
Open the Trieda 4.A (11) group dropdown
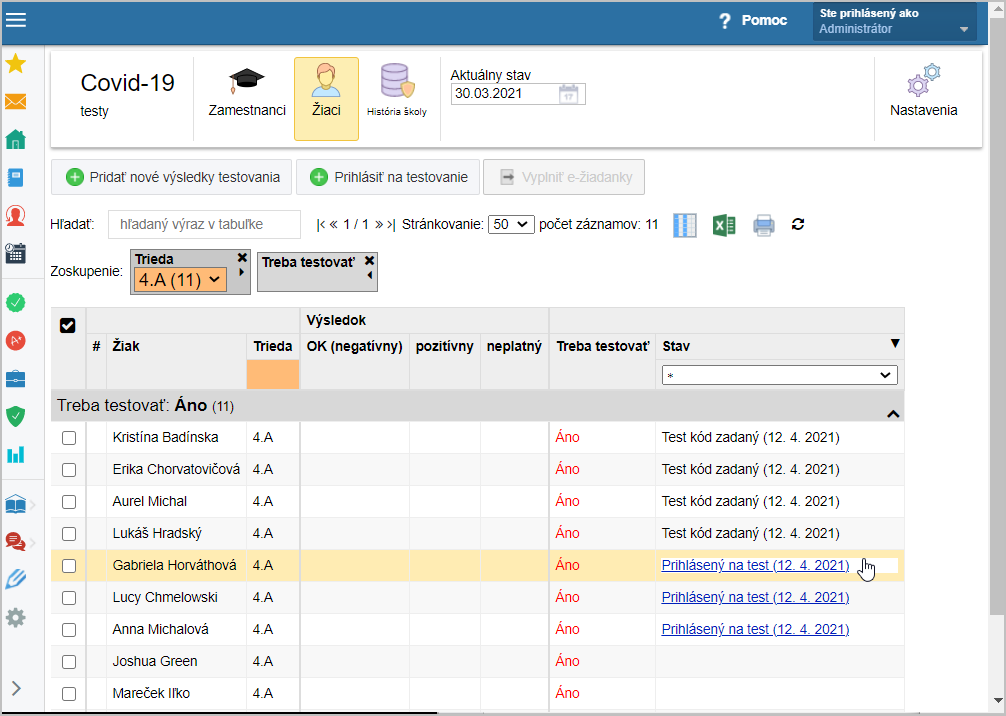pos(180,280)
